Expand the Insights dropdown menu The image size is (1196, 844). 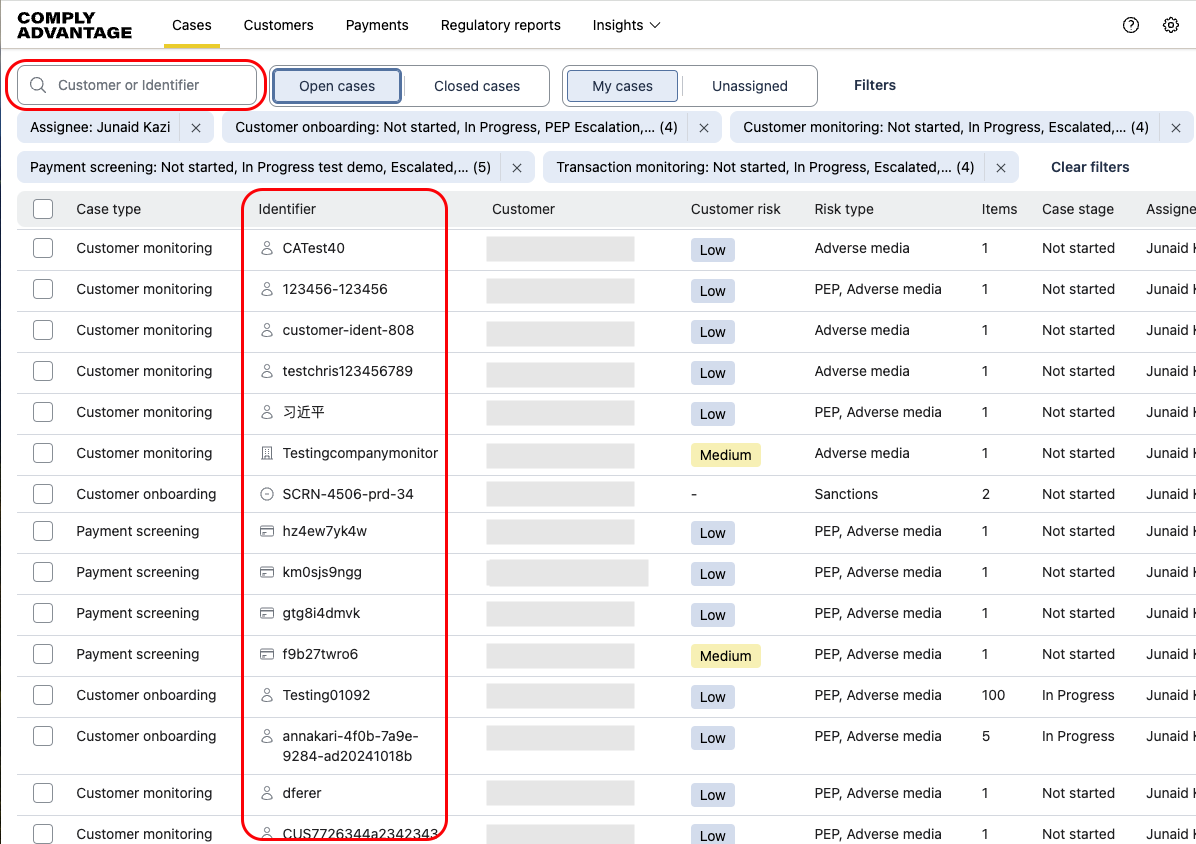[626, 25]
